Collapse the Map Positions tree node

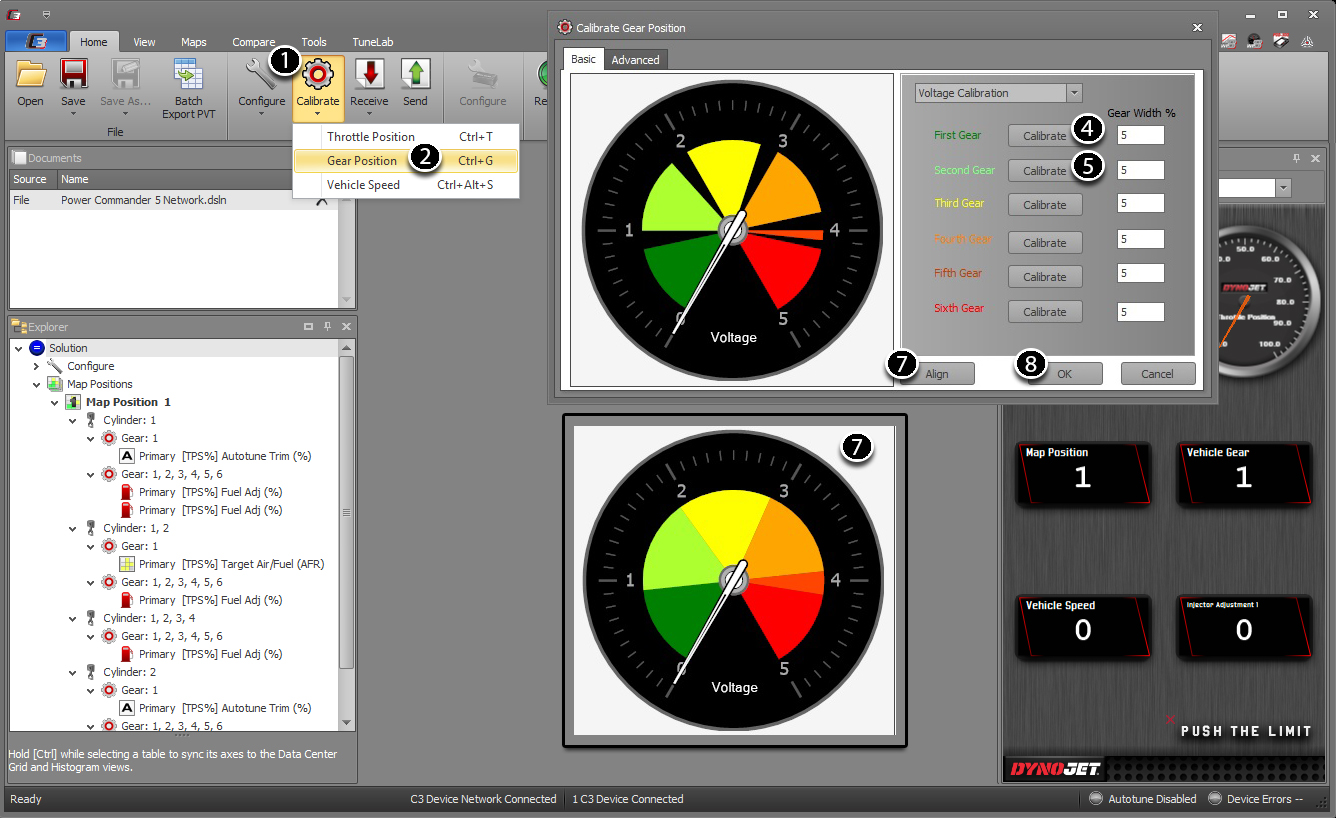point(35,383)
